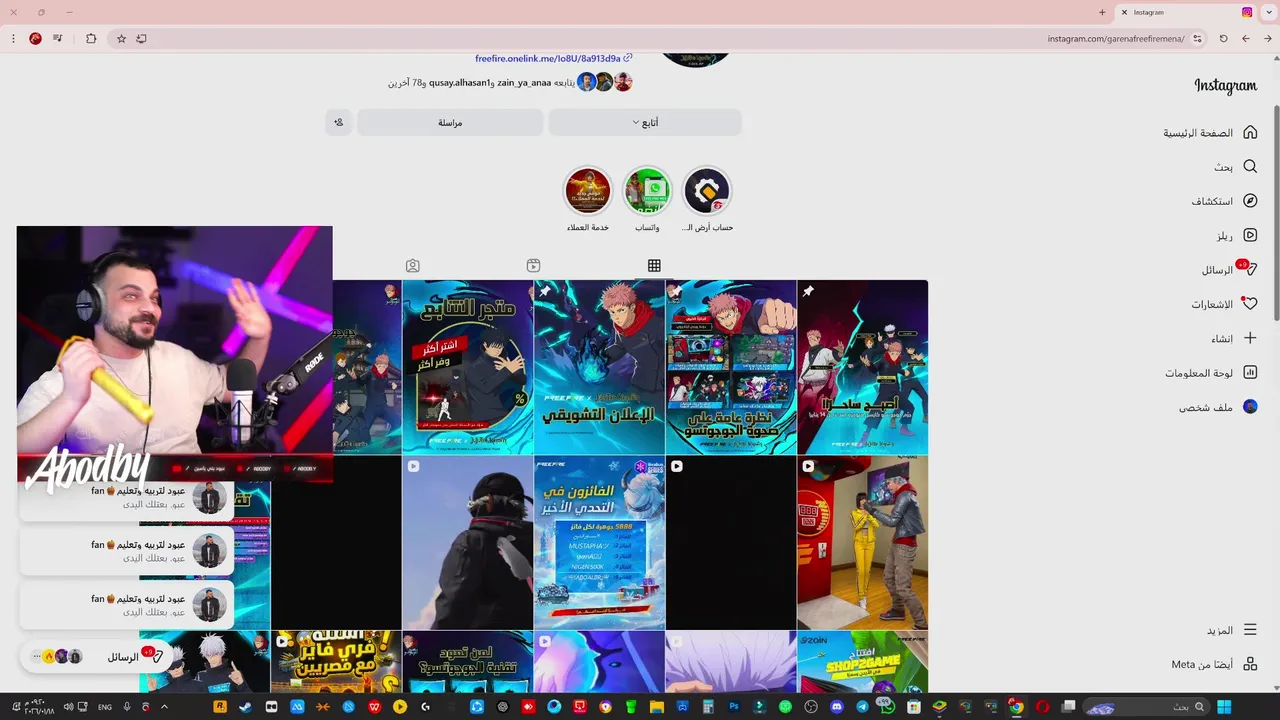Open the token store (متجر التابع) post
Image resolution: width=1280 pixels, height=720 pixels.
467,367
